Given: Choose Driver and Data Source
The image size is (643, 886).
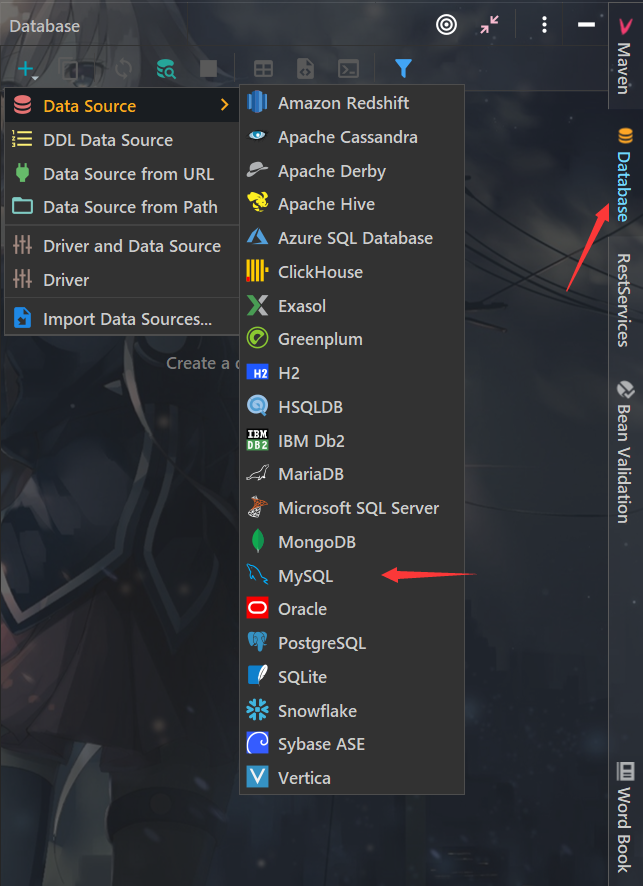Looking at the screenshot, I should click(121, 246).
